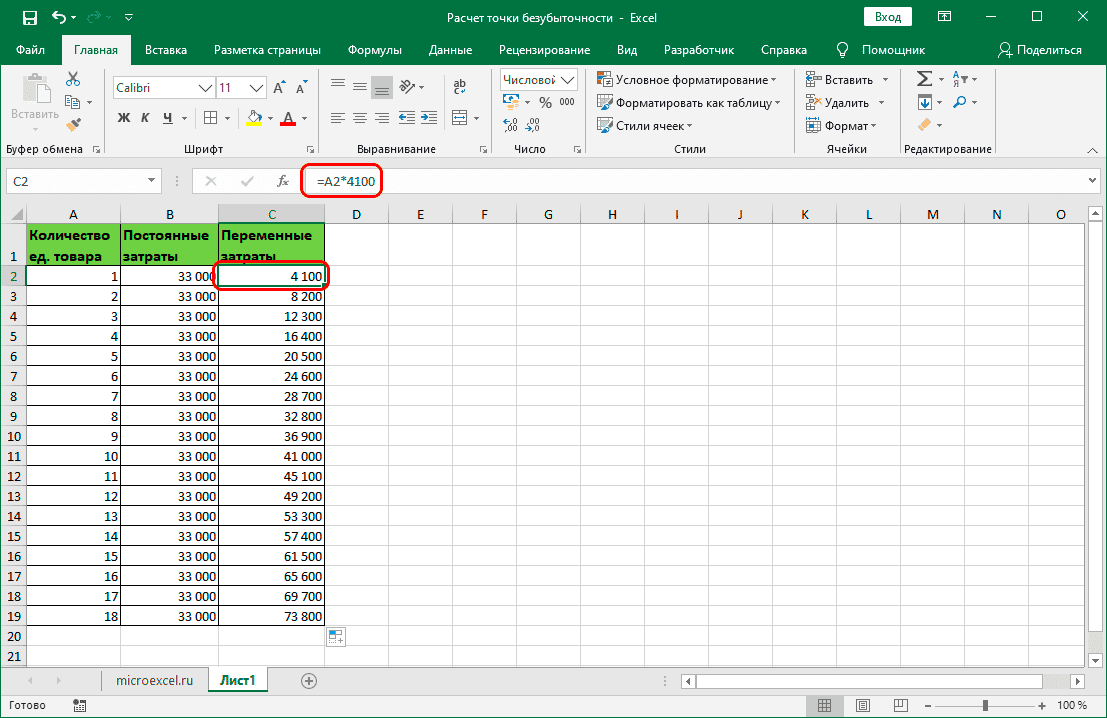Switch to the microexcel.ru sheet tab
This screenshot has width=1107, height=718.
click(154, 681)
